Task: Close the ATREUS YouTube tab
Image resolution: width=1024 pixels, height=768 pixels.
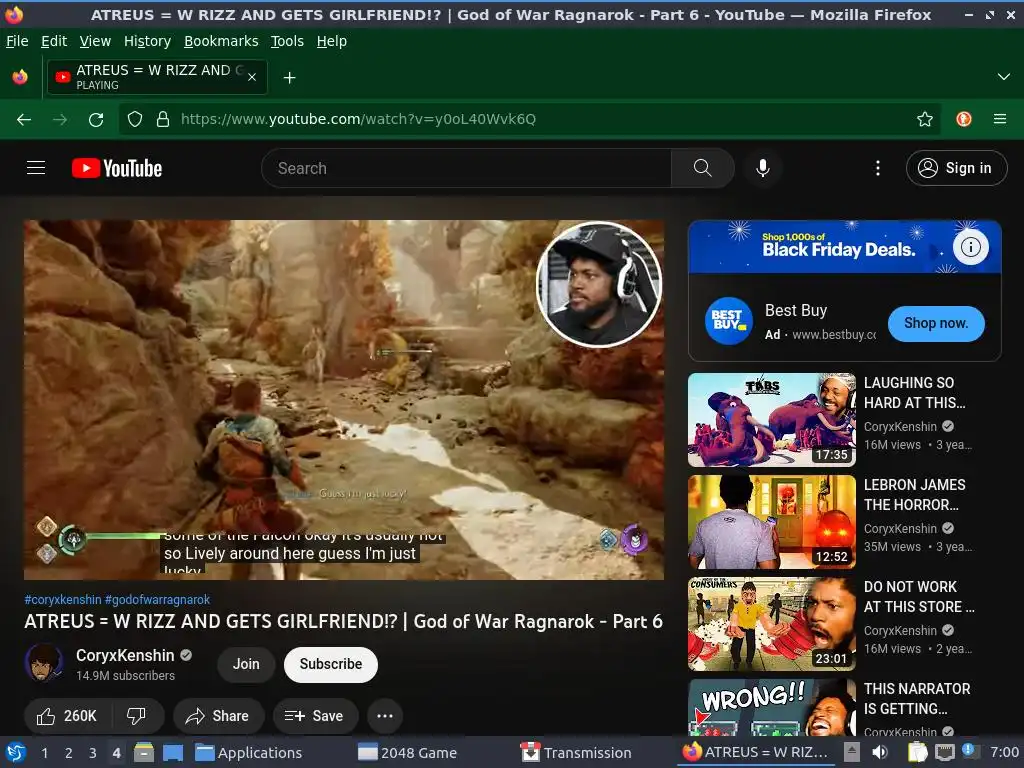Action: click(252, 77)
